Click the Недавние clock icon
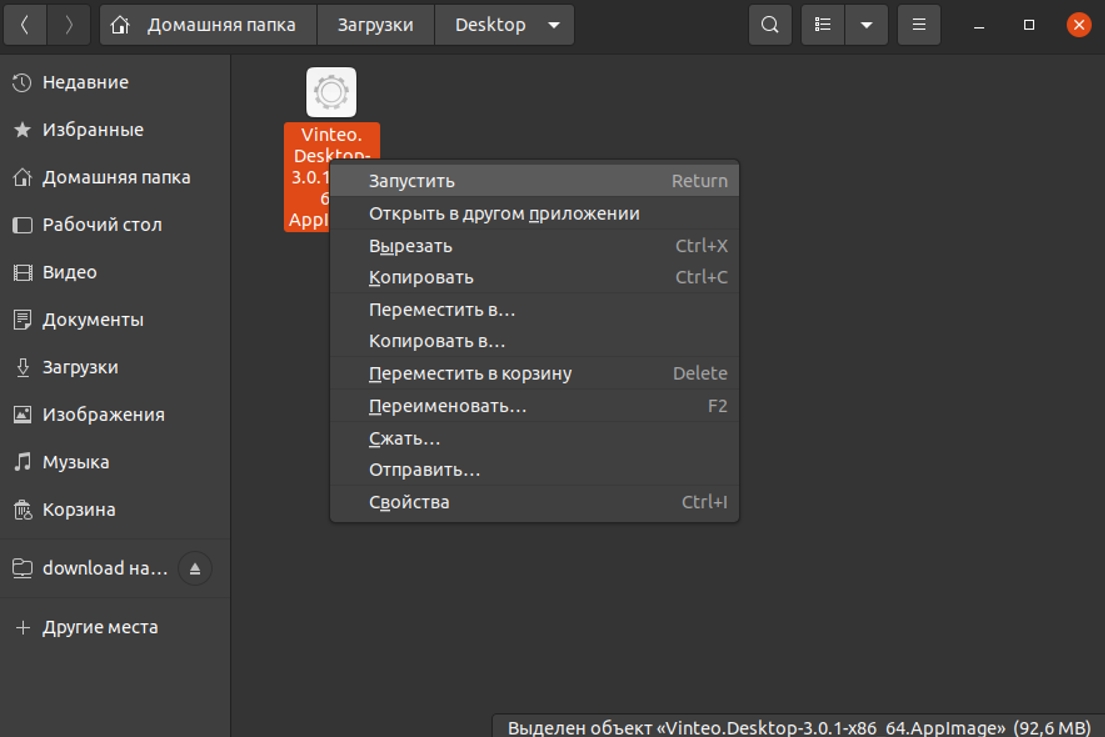This screenshot has height=737, width=1105. coord(23,82)
